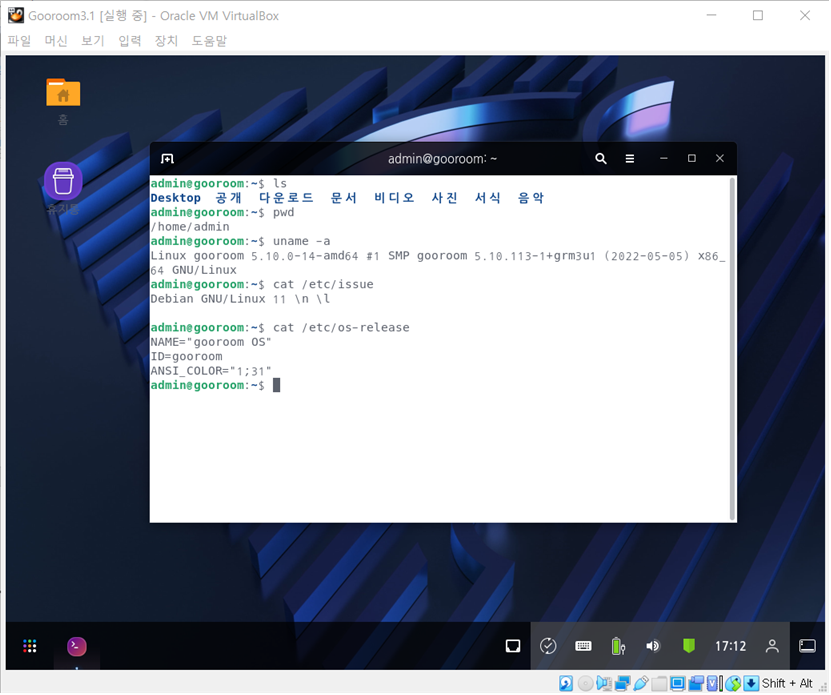The width and height of the screenshot is (831, 695).
Task: Click the Shift + Alt host key label
Action: 789,684
